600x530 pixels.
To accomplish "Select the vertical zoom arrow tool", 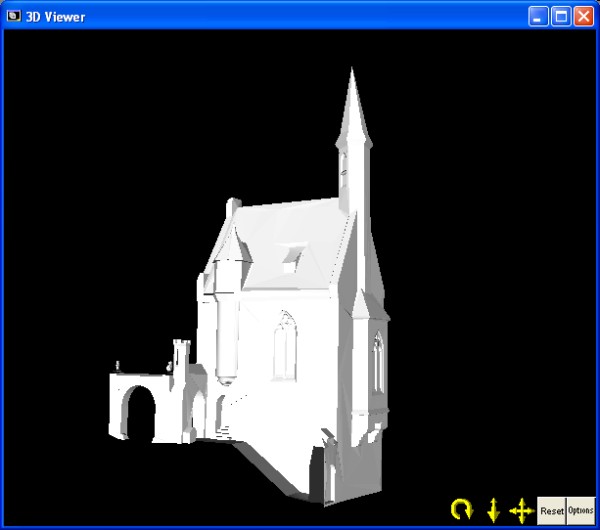I will 493,510.
